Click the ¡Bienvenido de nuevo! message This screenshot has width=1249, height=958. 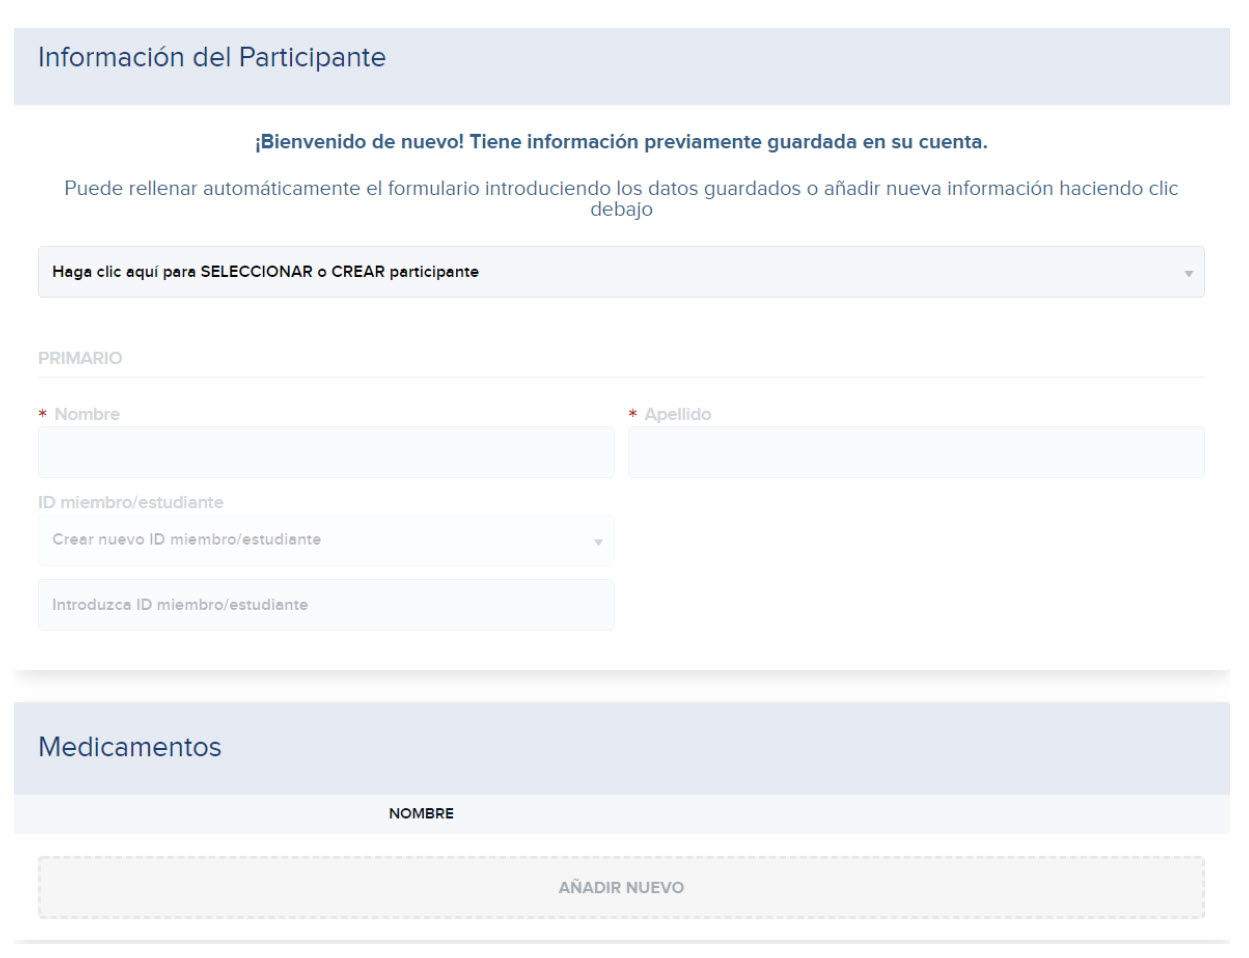click(621, 142)
